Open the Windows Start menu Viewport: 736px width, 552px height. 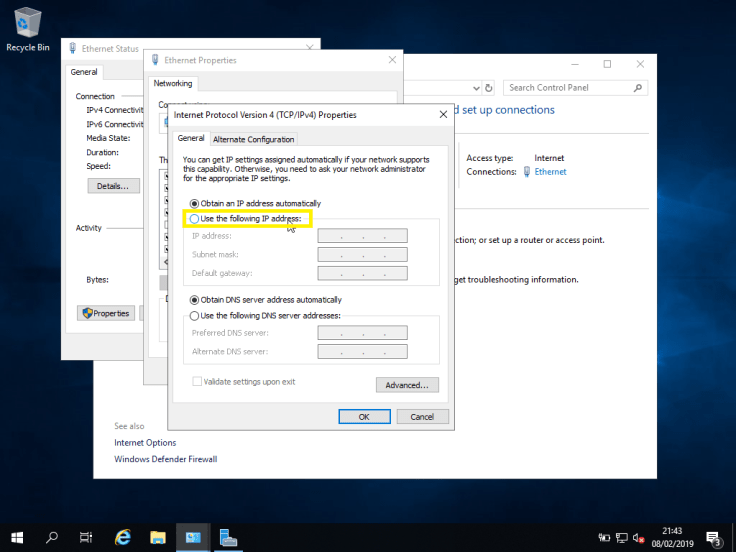click(x=18, y=537)
